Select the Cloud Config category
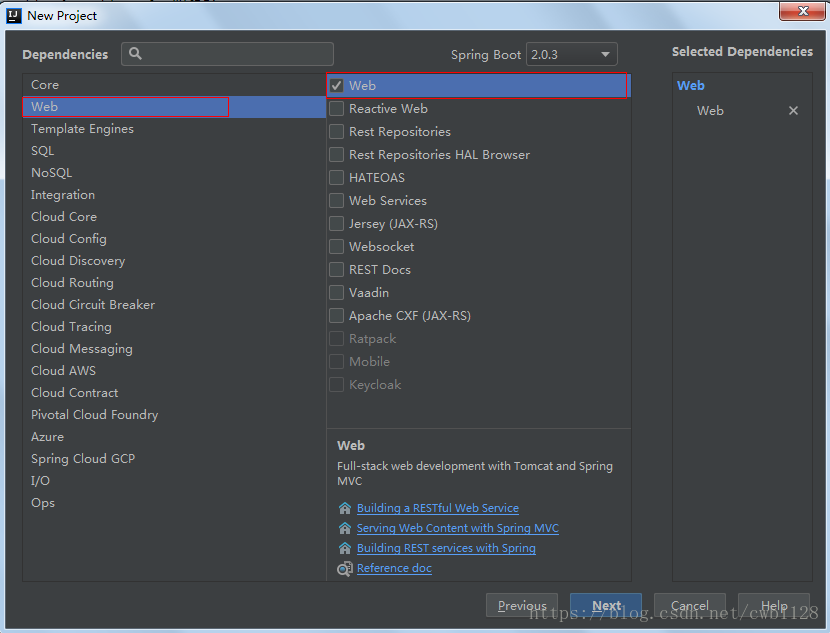The image size is (830, 633). pos(174,239)
